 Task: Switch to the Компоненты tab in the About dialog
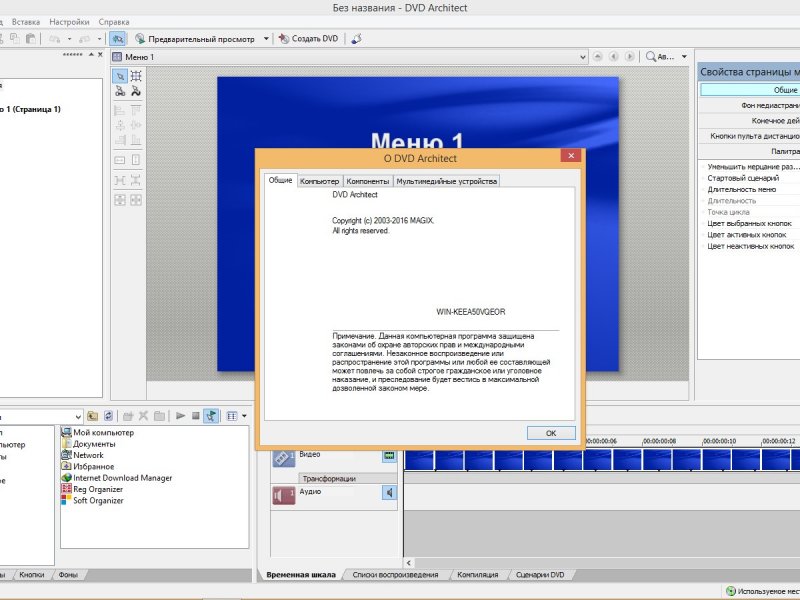[x=368, y=181]
